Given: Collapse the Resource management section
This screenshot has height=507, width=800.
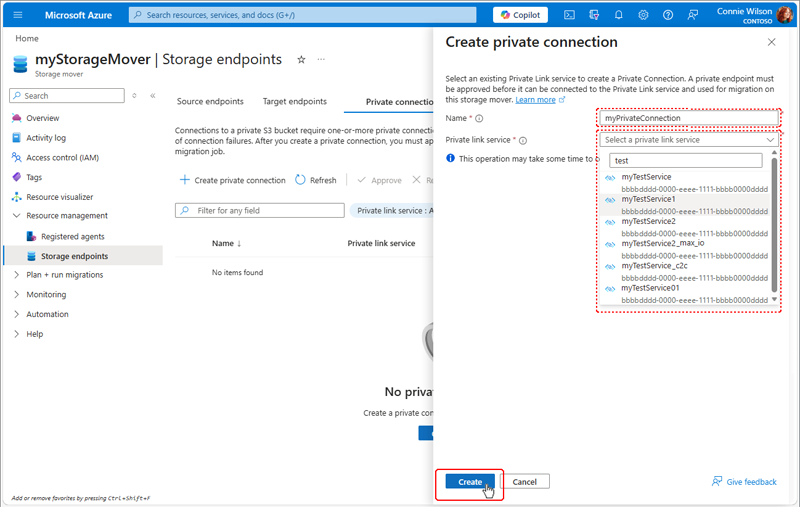Looking at the screenshot, I should click(x=16, y=216).
